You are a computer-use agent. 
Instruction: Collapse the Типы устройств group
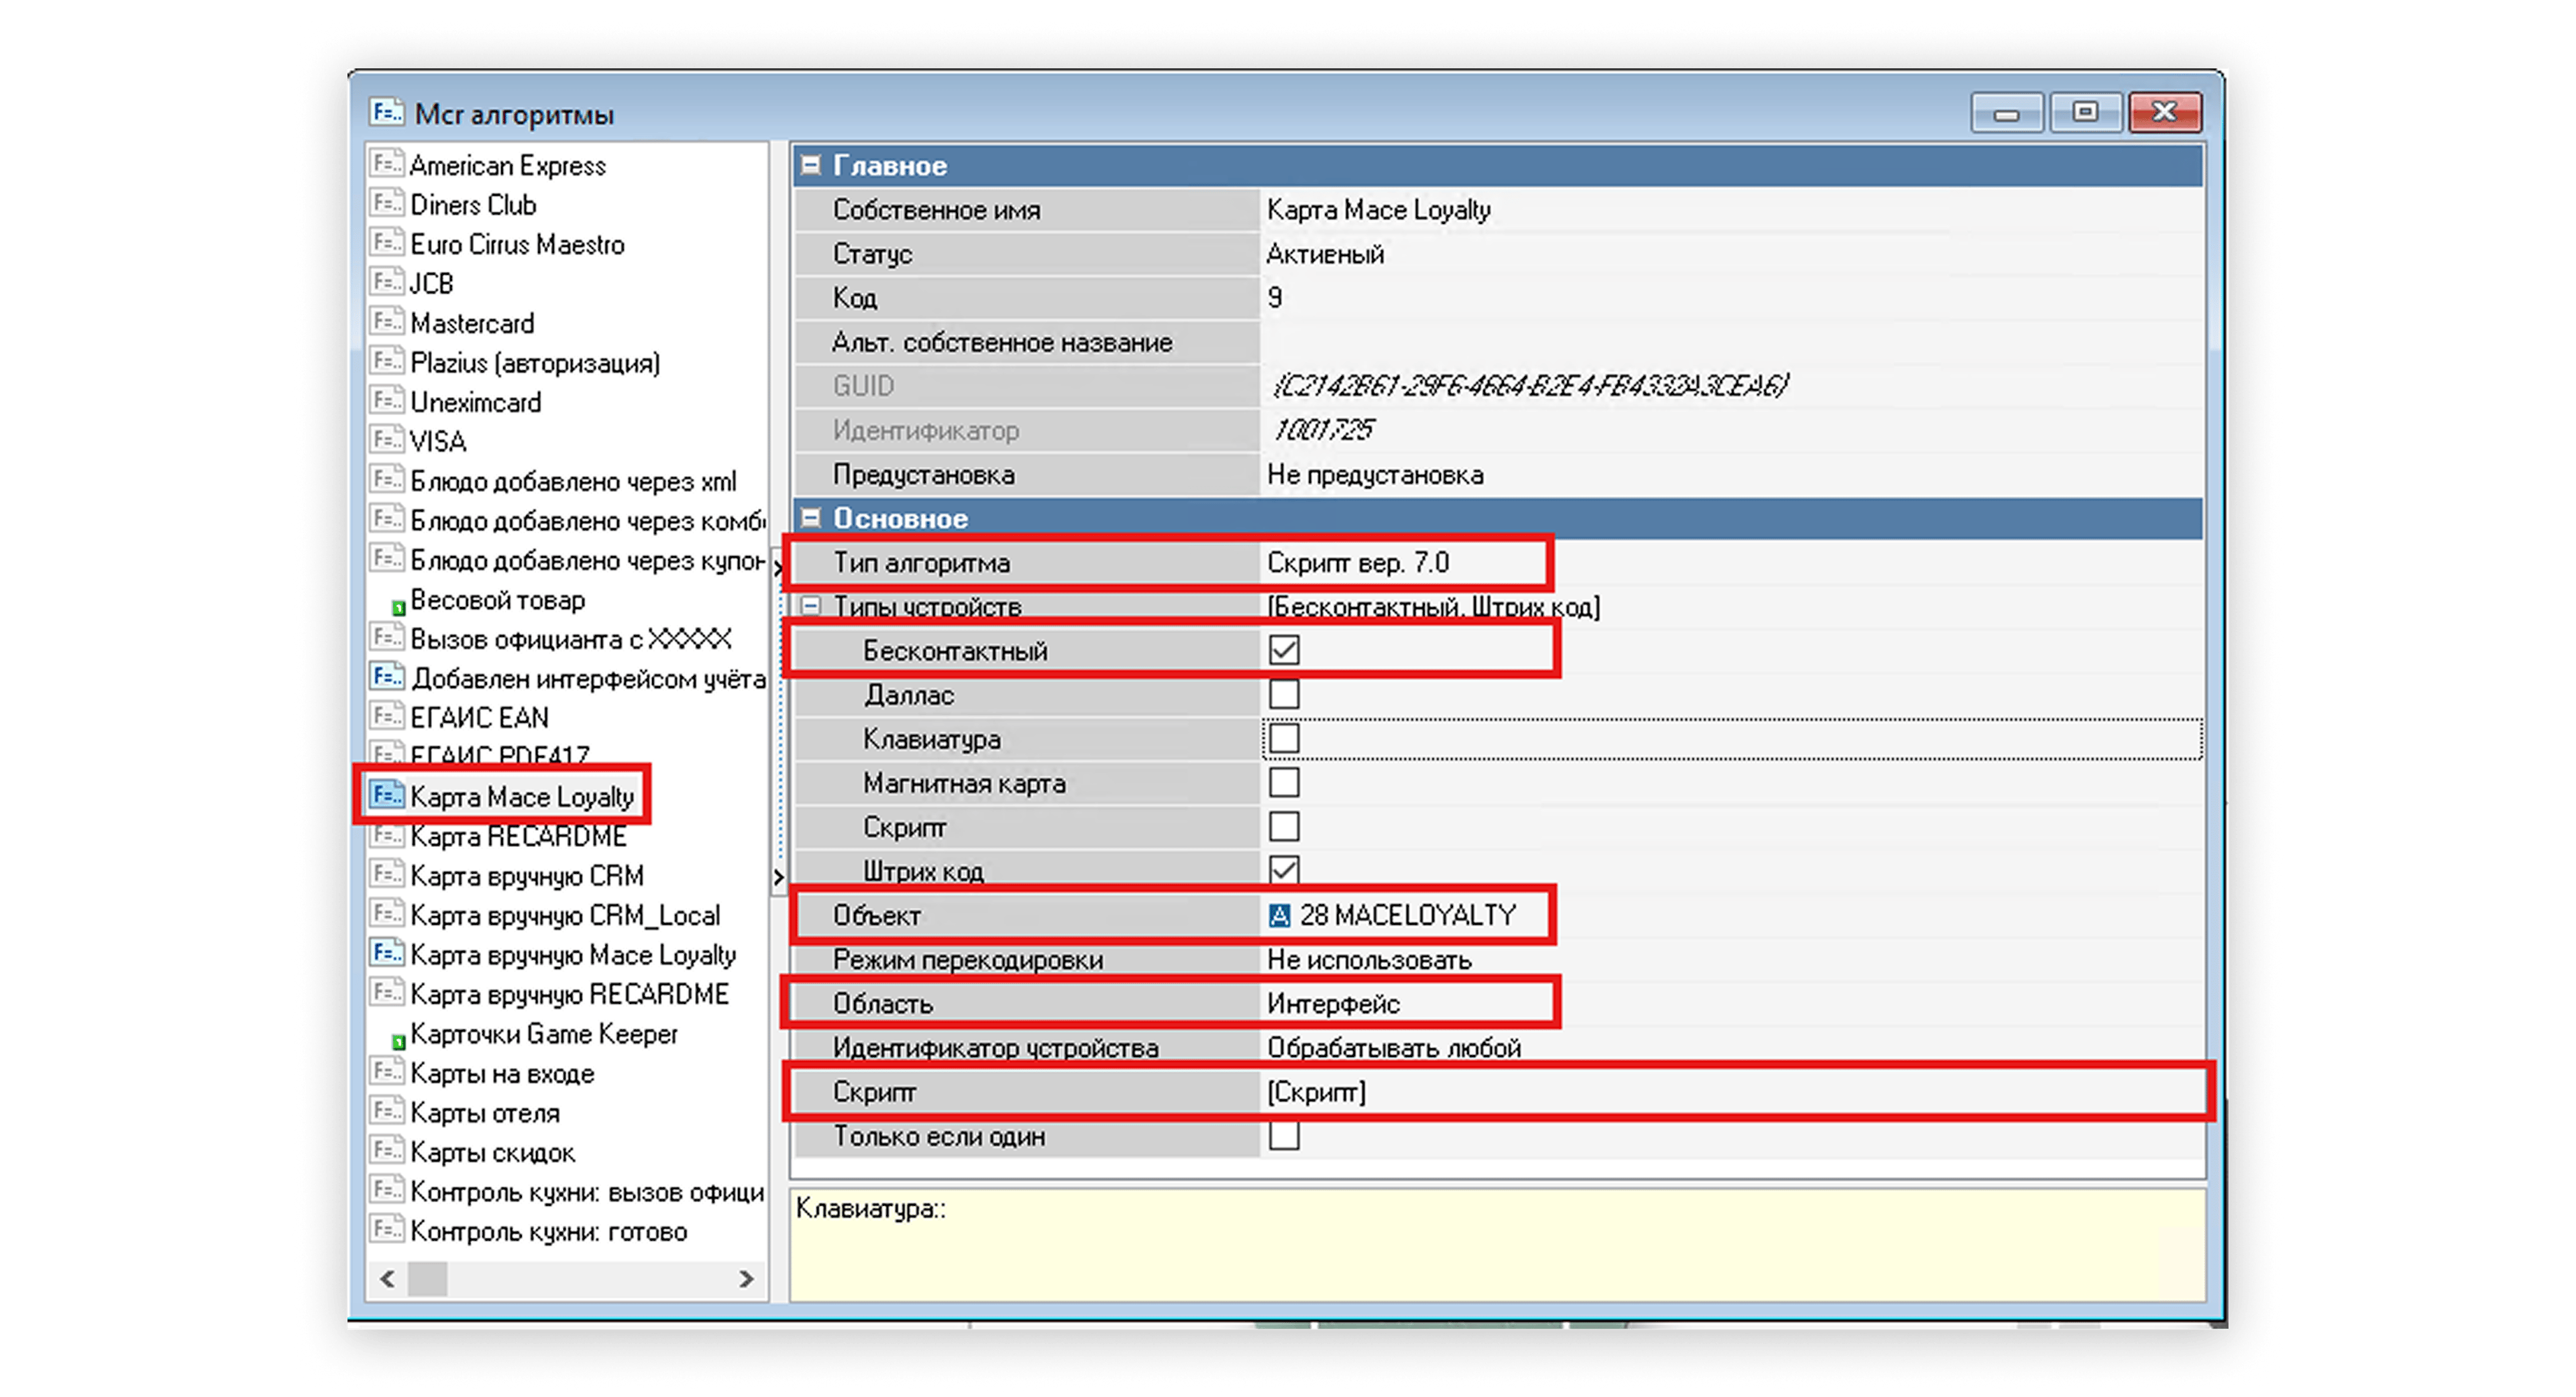pyautogui.click(x=811, y=606)
